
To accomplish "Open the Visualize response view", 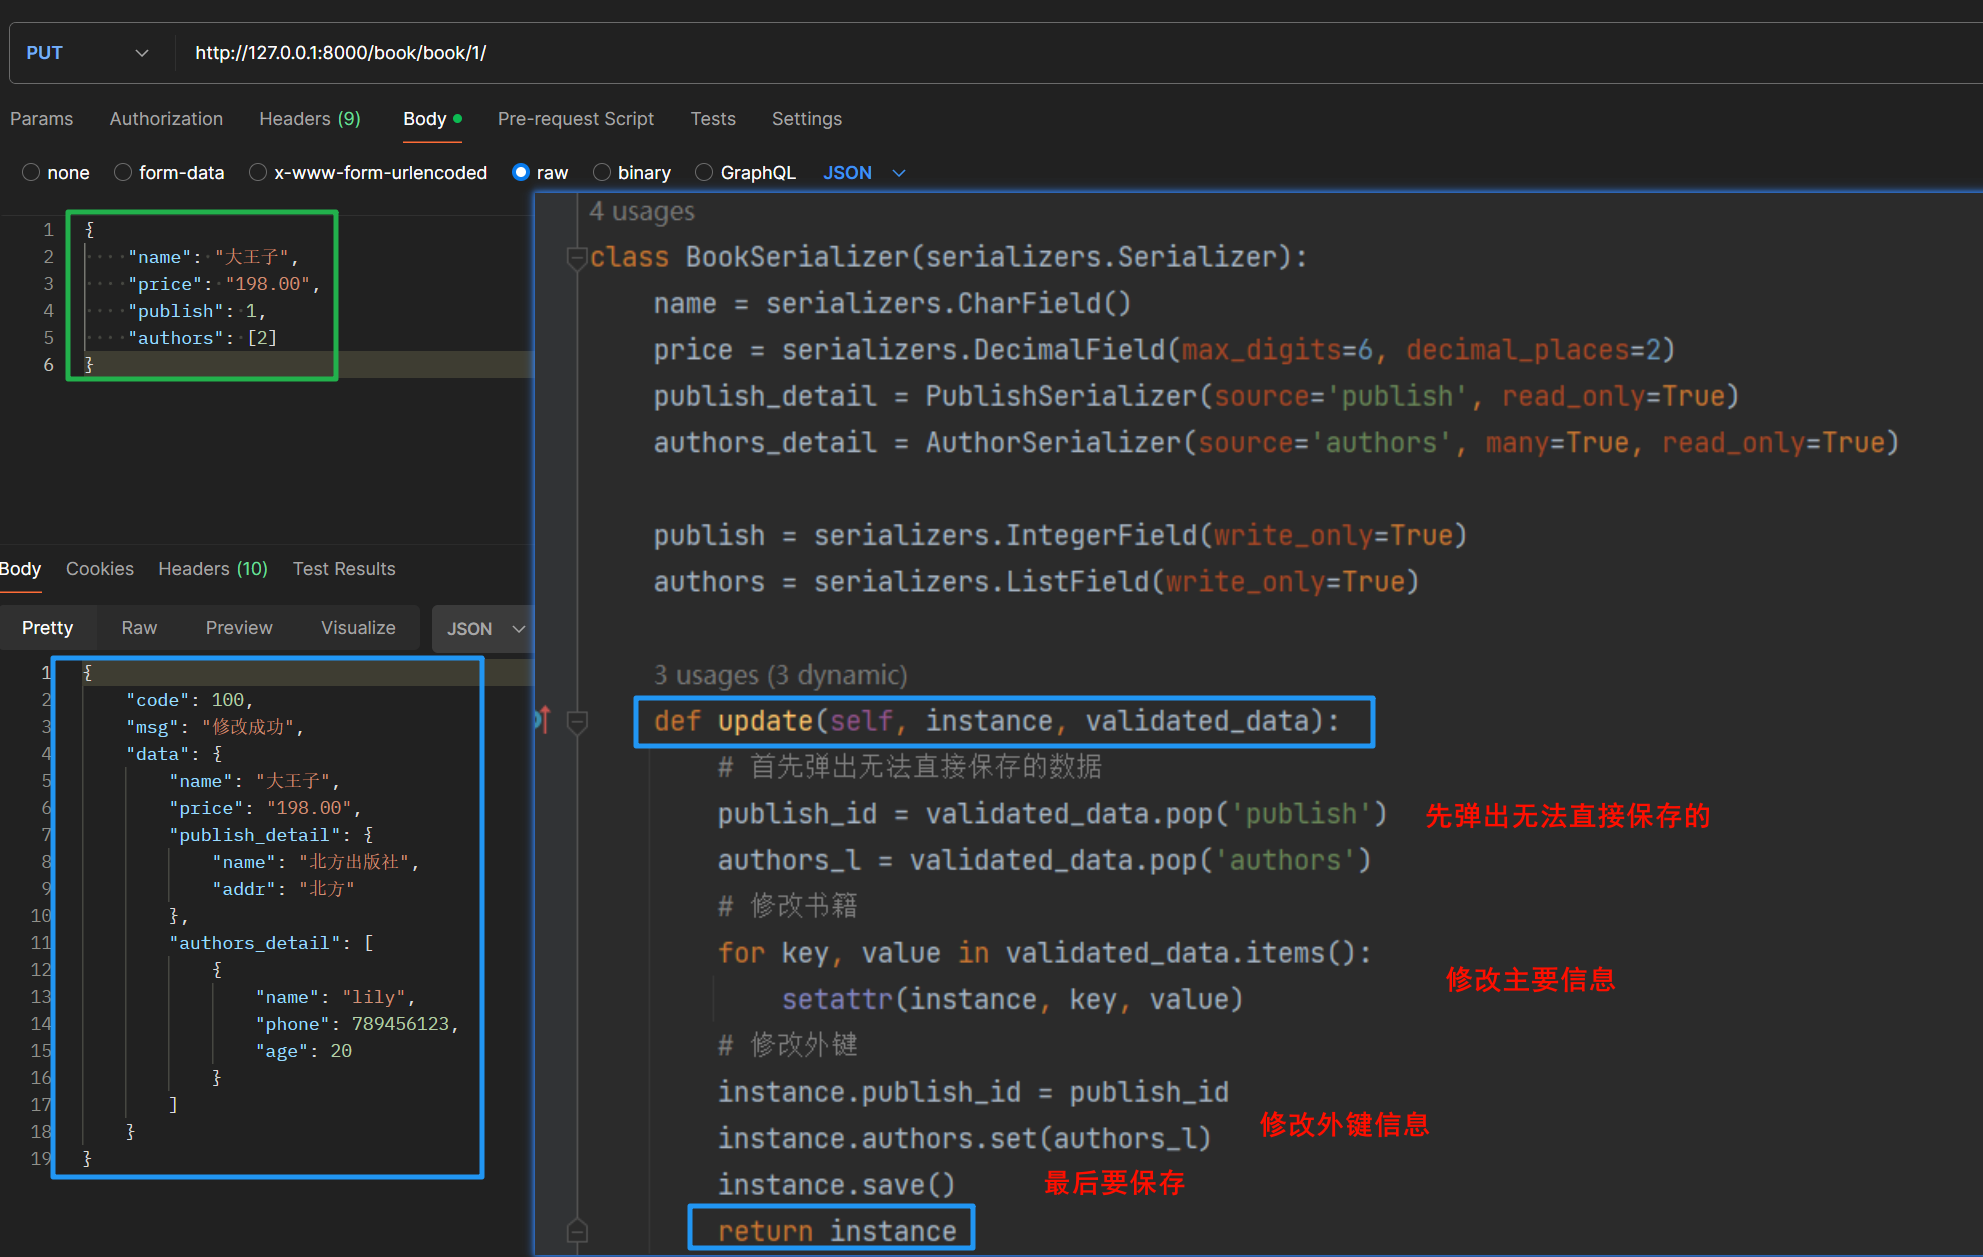I will click(x=358, y=628).
